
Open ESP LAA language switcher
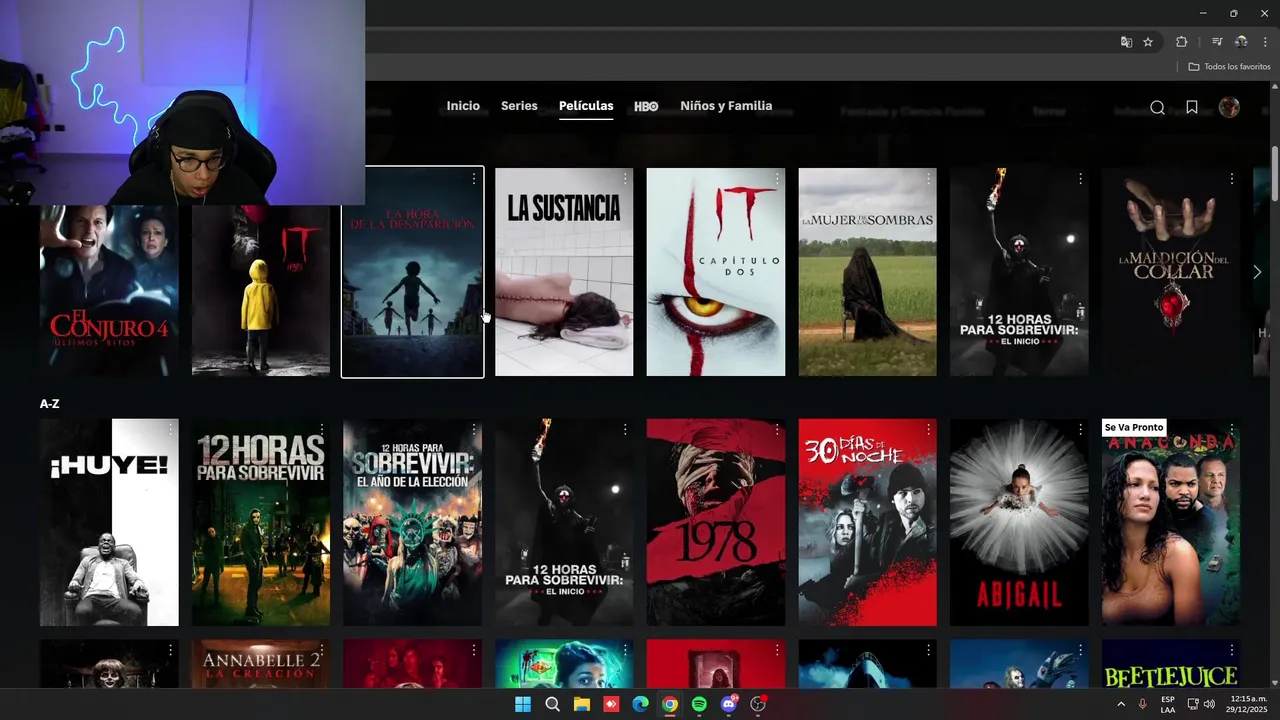point(1168,704)
